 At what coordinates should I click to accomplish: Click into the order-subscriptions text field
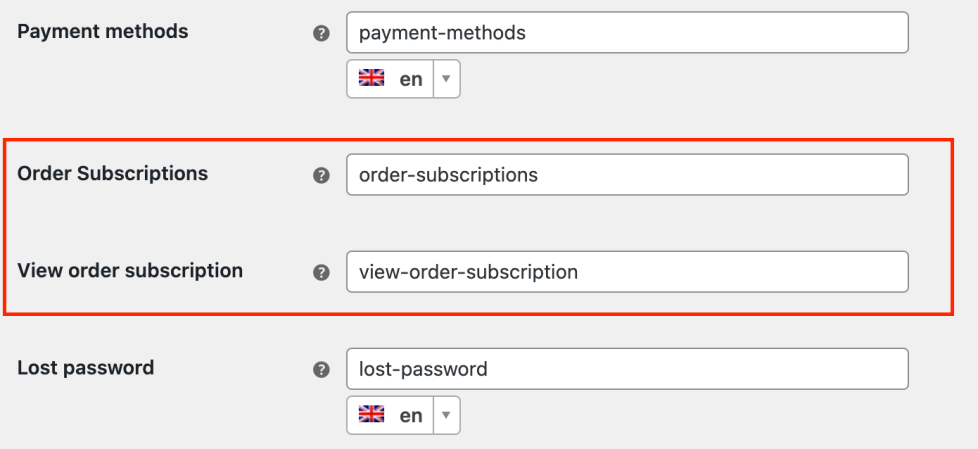(x=627, y=175)
